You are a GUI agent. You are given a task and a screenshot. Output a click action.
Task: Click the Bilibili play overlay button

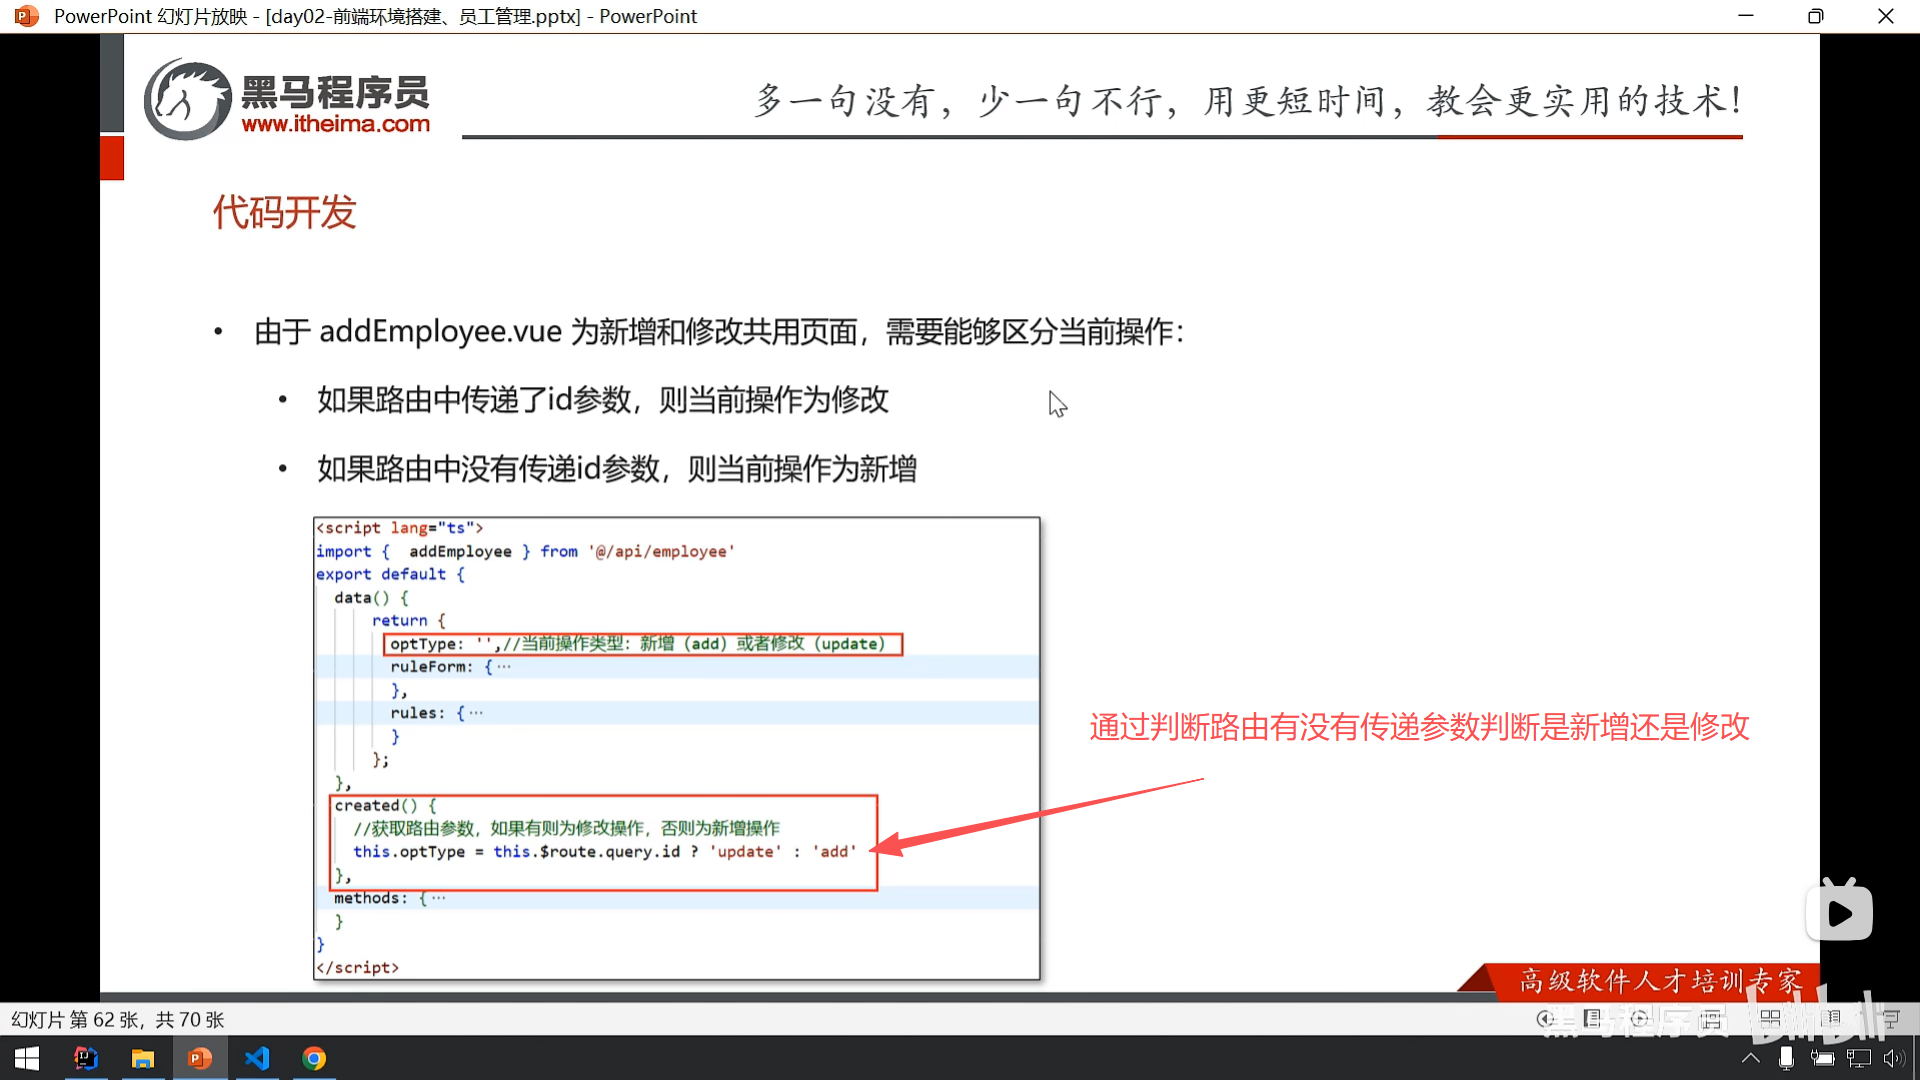tap(1839, 912)
